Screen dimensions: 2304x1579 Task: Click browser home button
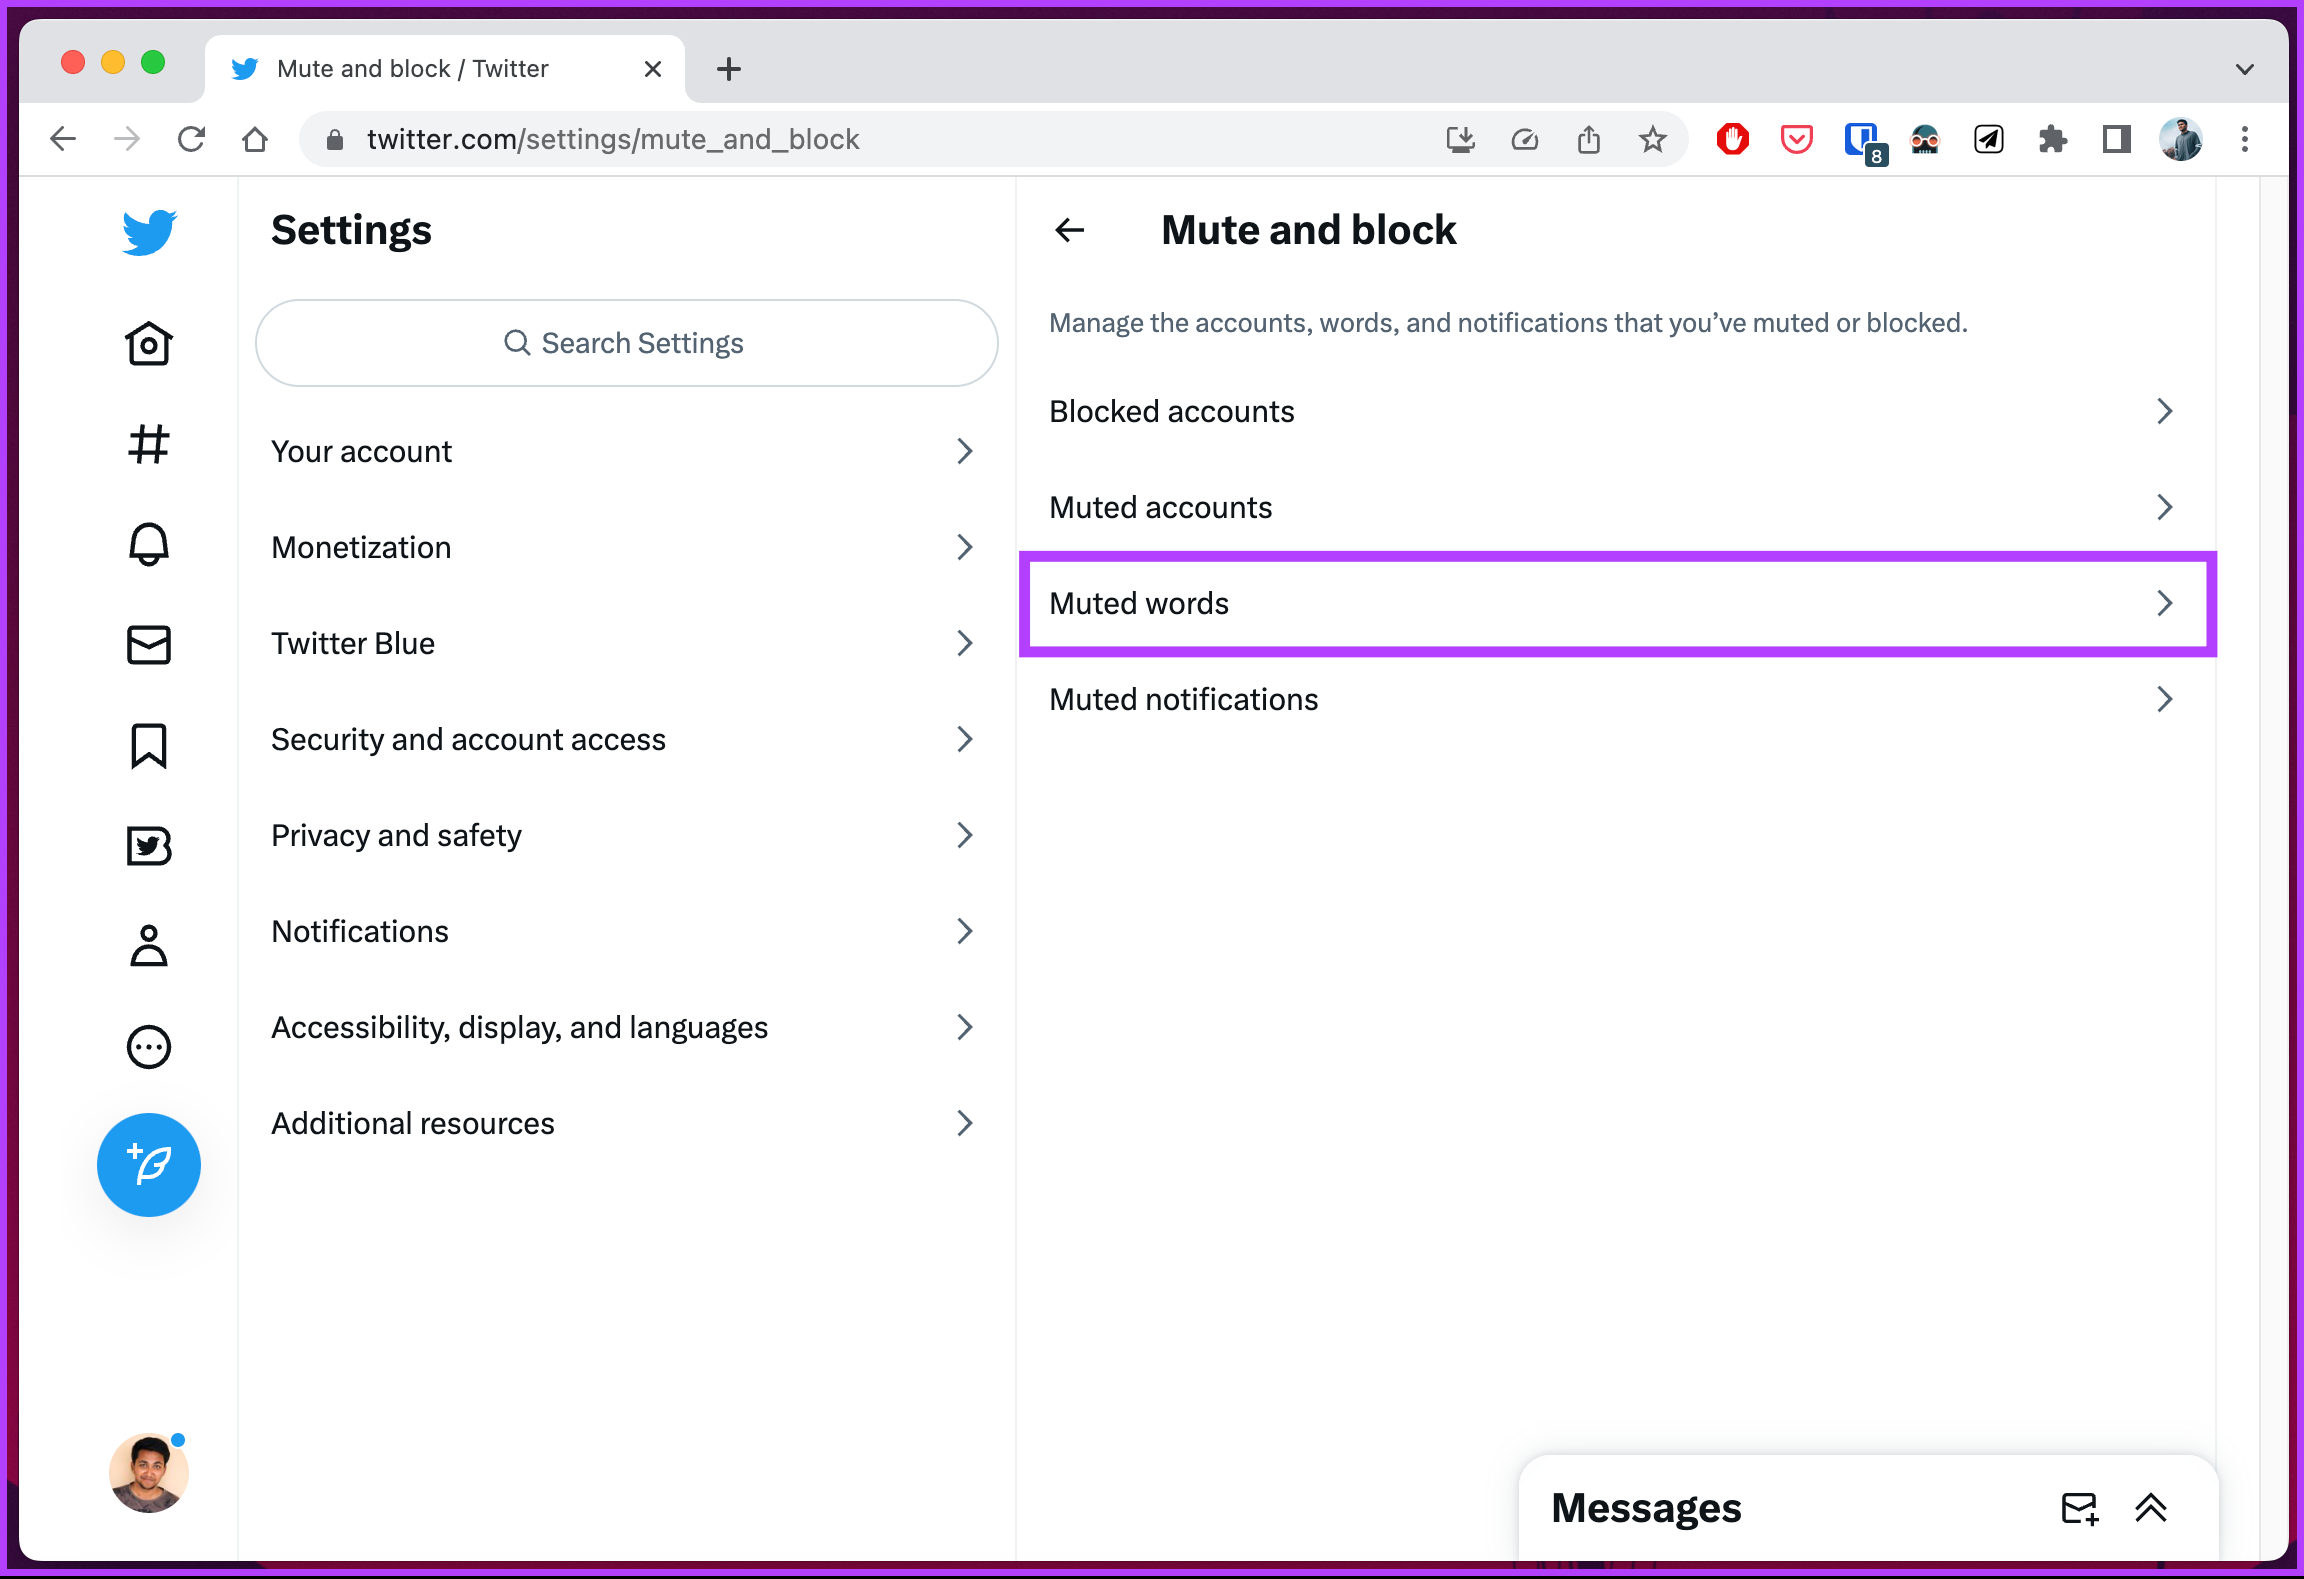(255, 139)
